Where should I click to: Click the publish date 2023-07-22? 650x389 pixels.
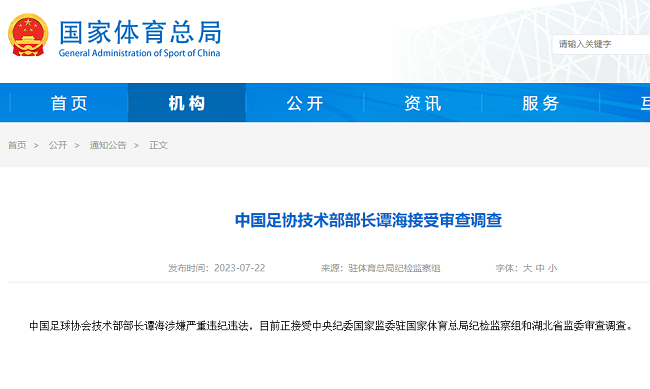(240, 268)
